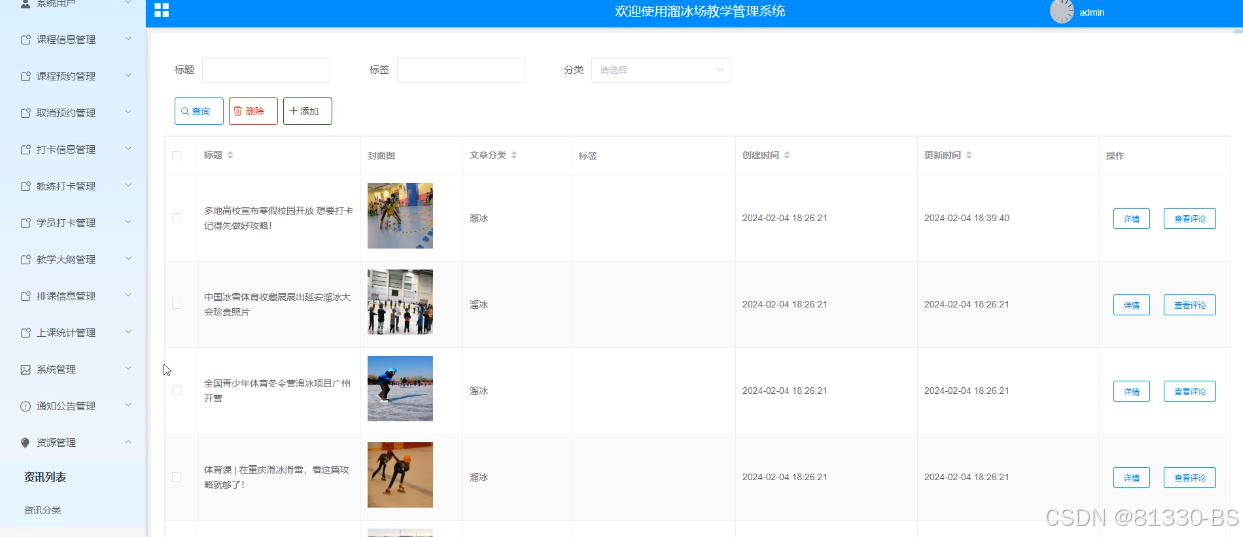1243x537 pixels.
Task: Open the cover image of 全国青少年体育冬令营 row
Action: click(x=400, y=389)
